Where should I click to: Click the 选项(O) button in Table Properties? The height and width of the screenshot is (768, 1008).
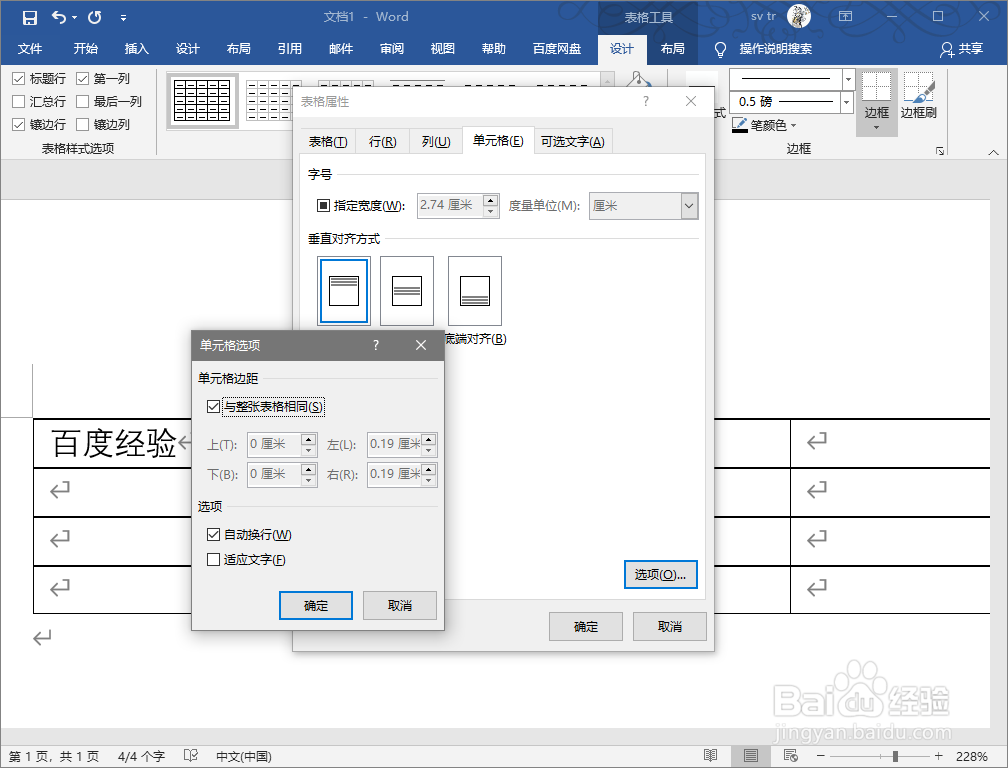point(660,574)
